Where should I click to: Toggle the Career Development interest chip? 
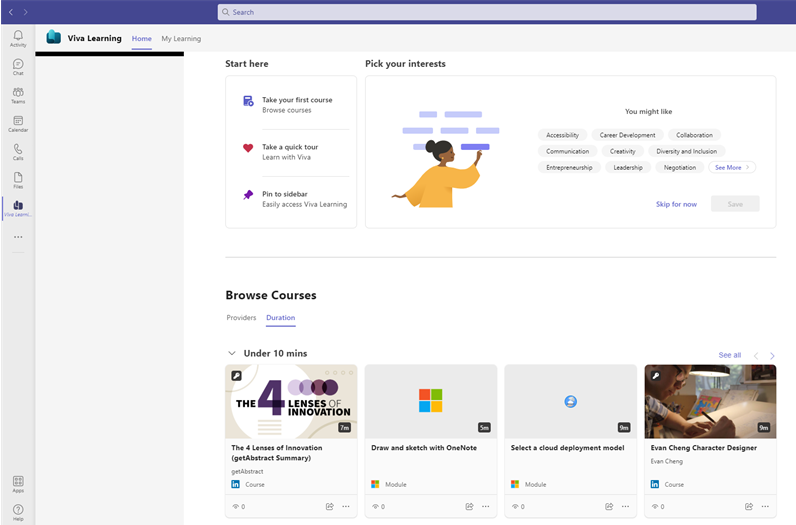(627, 135)
